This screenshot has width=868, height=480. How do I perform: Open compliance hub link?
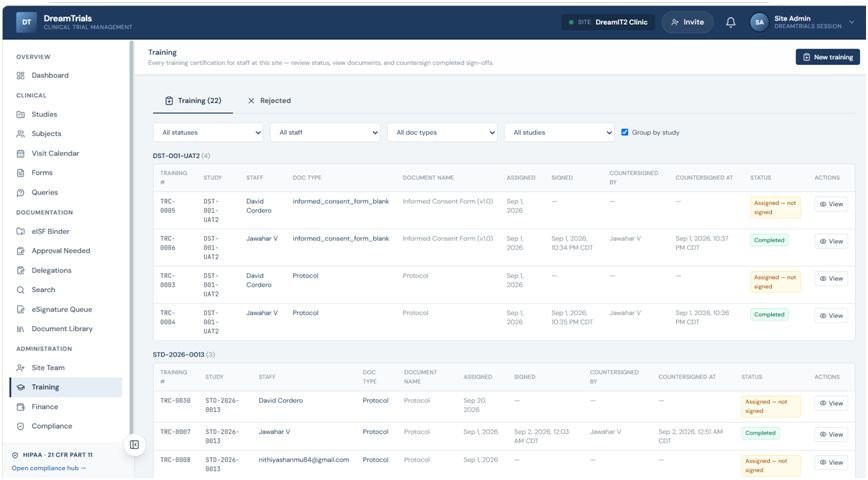(x=49, y=468)
